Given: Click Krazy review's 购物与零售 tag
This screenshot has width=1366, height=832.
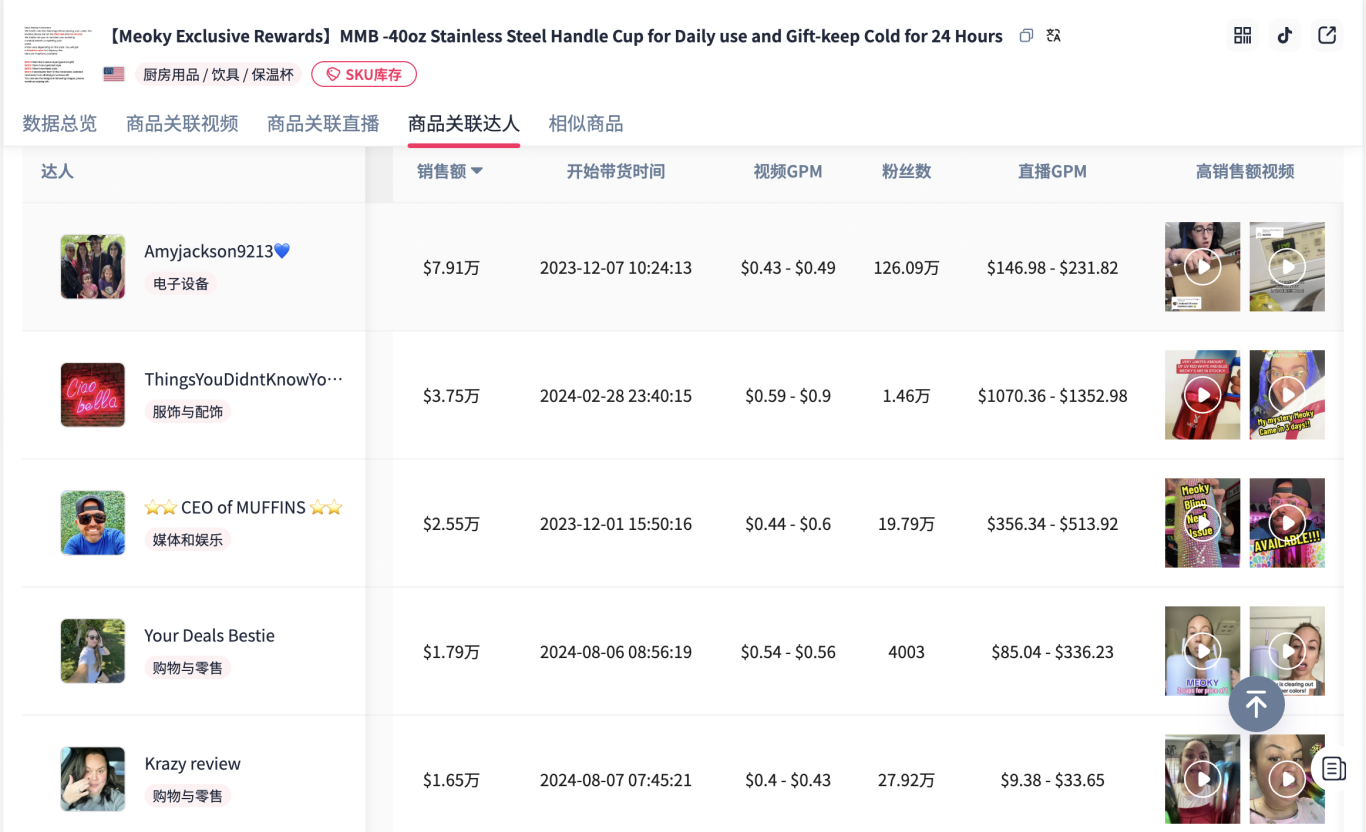Looking at the screenshot, I should point(188,796).
